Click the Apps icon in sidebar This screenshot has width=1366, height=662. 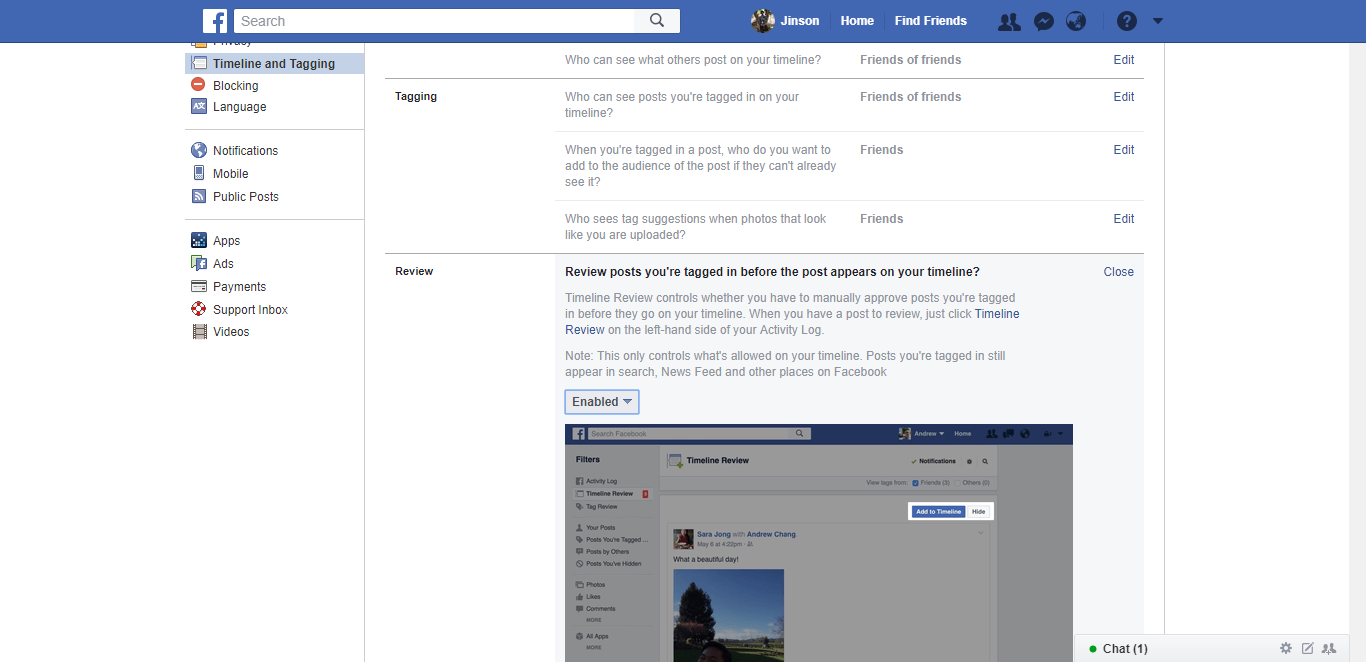[x=198, y=240]
